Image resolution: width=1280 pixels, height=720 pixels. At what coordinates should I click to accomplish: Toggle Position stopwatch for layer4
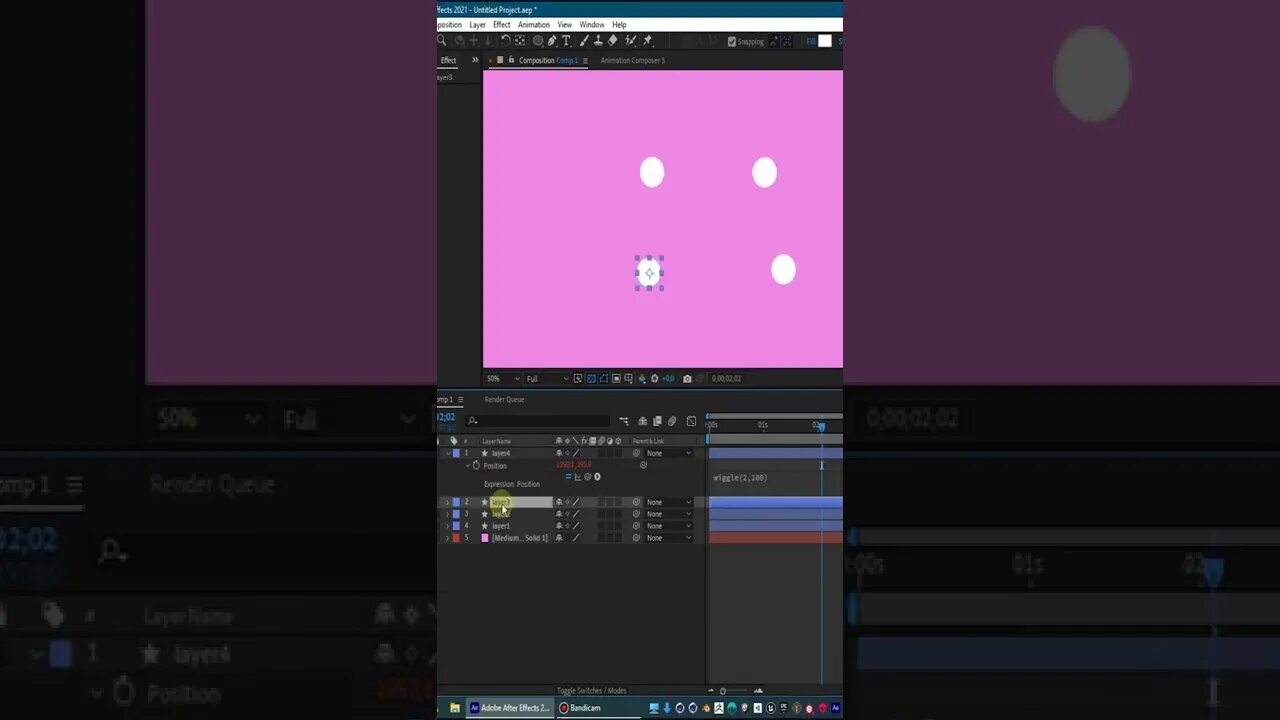click(476, 466)
